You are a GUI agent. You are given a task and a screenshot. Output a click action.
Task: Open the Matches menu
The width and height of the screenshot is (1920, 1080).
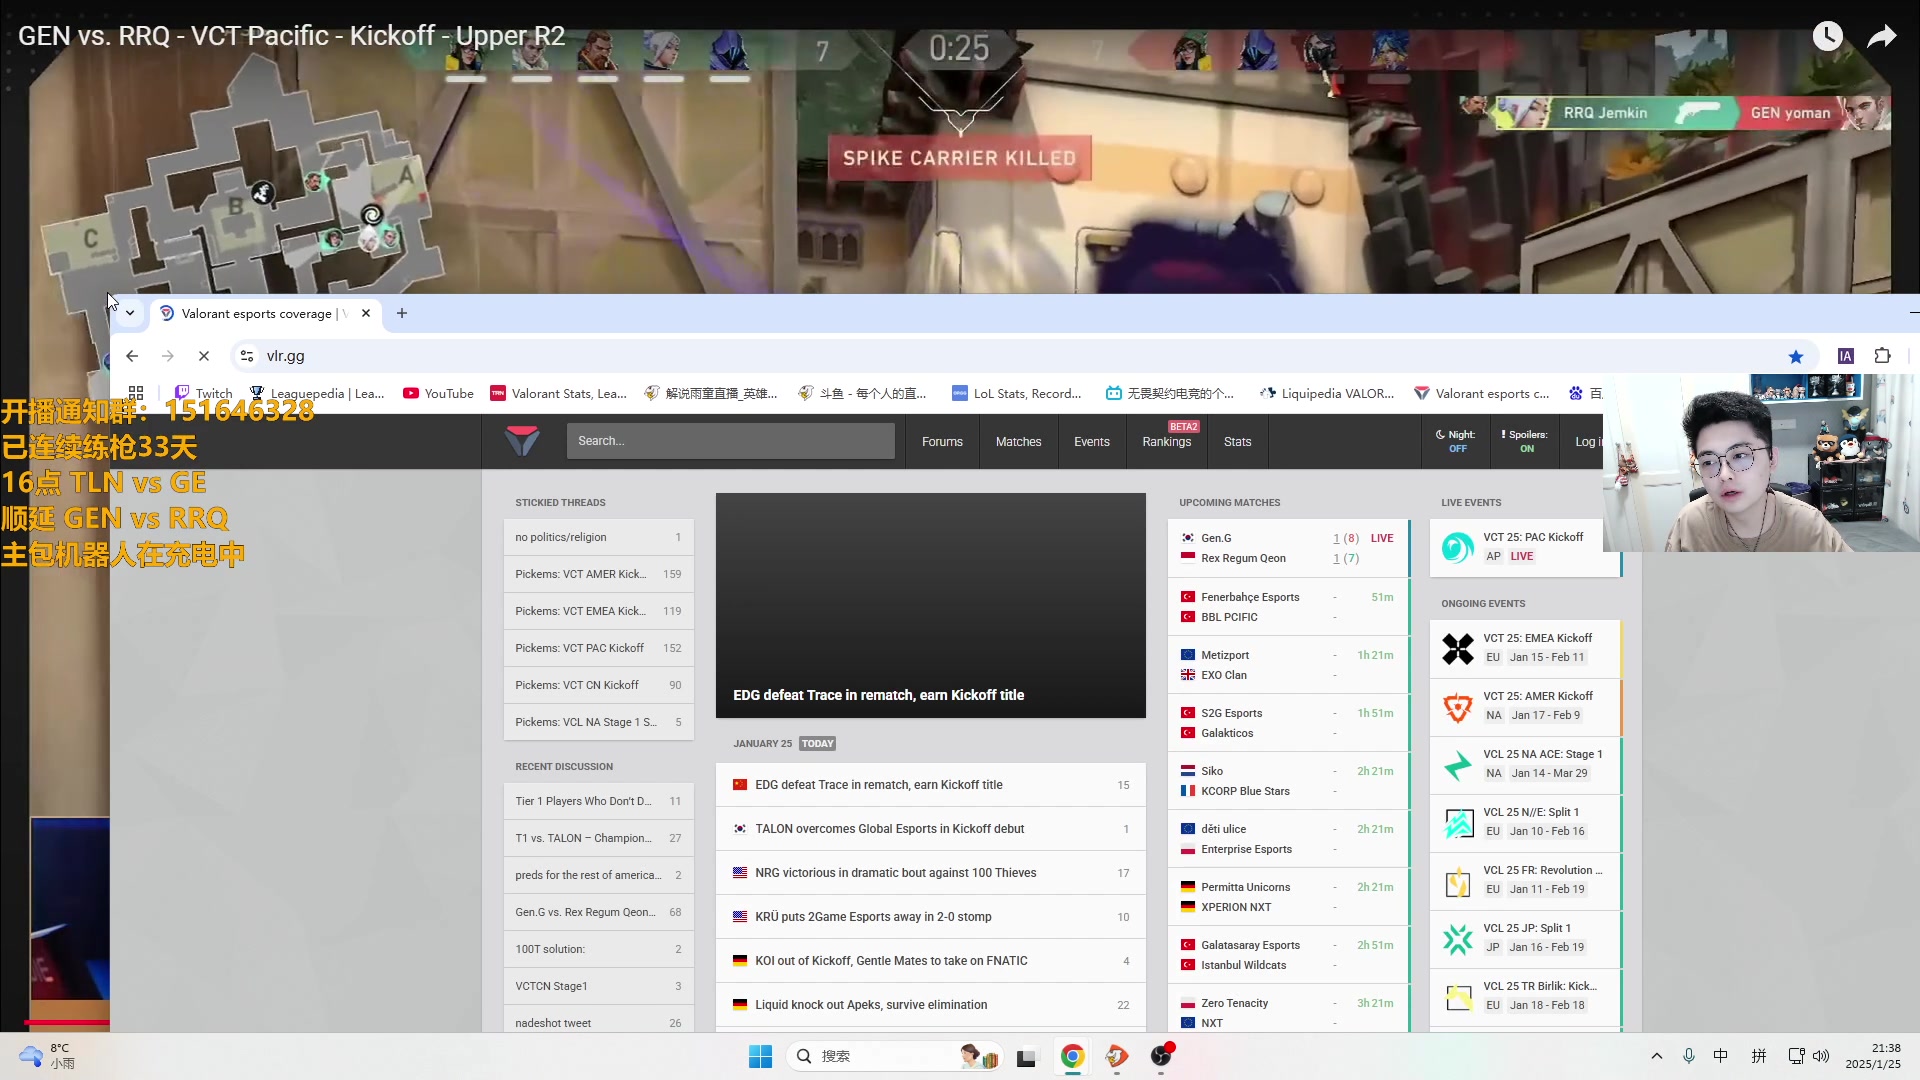[1018, 441]
